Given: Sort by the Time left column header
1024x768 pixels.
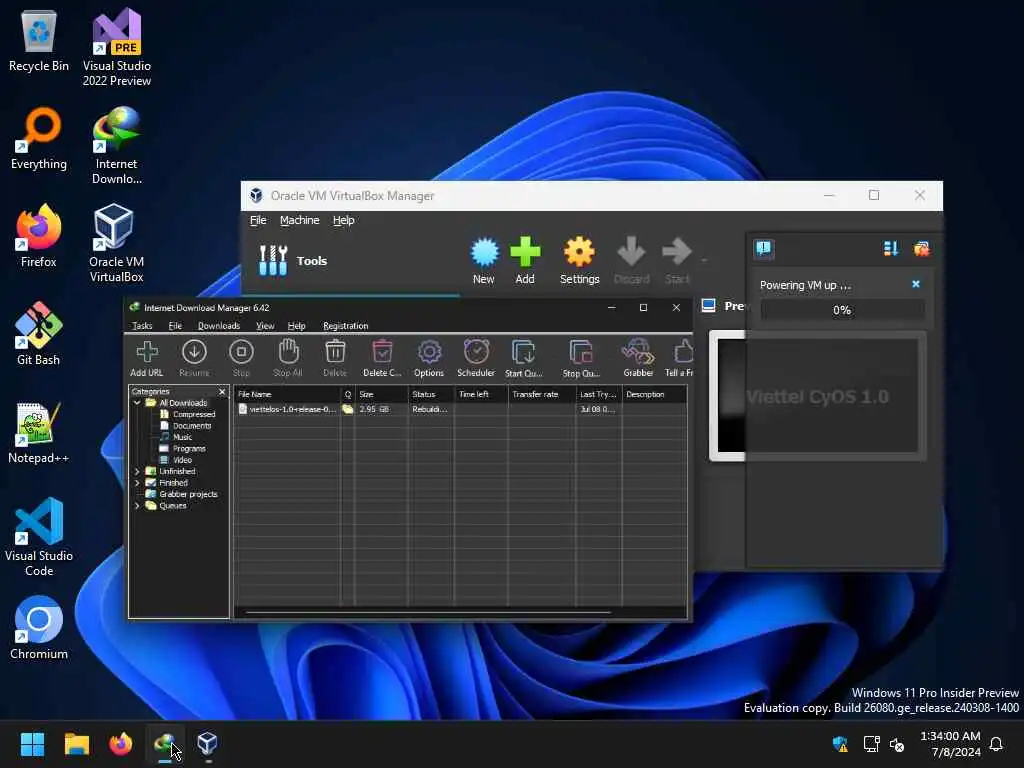Looking at the screenshot, I should [481, 394].
